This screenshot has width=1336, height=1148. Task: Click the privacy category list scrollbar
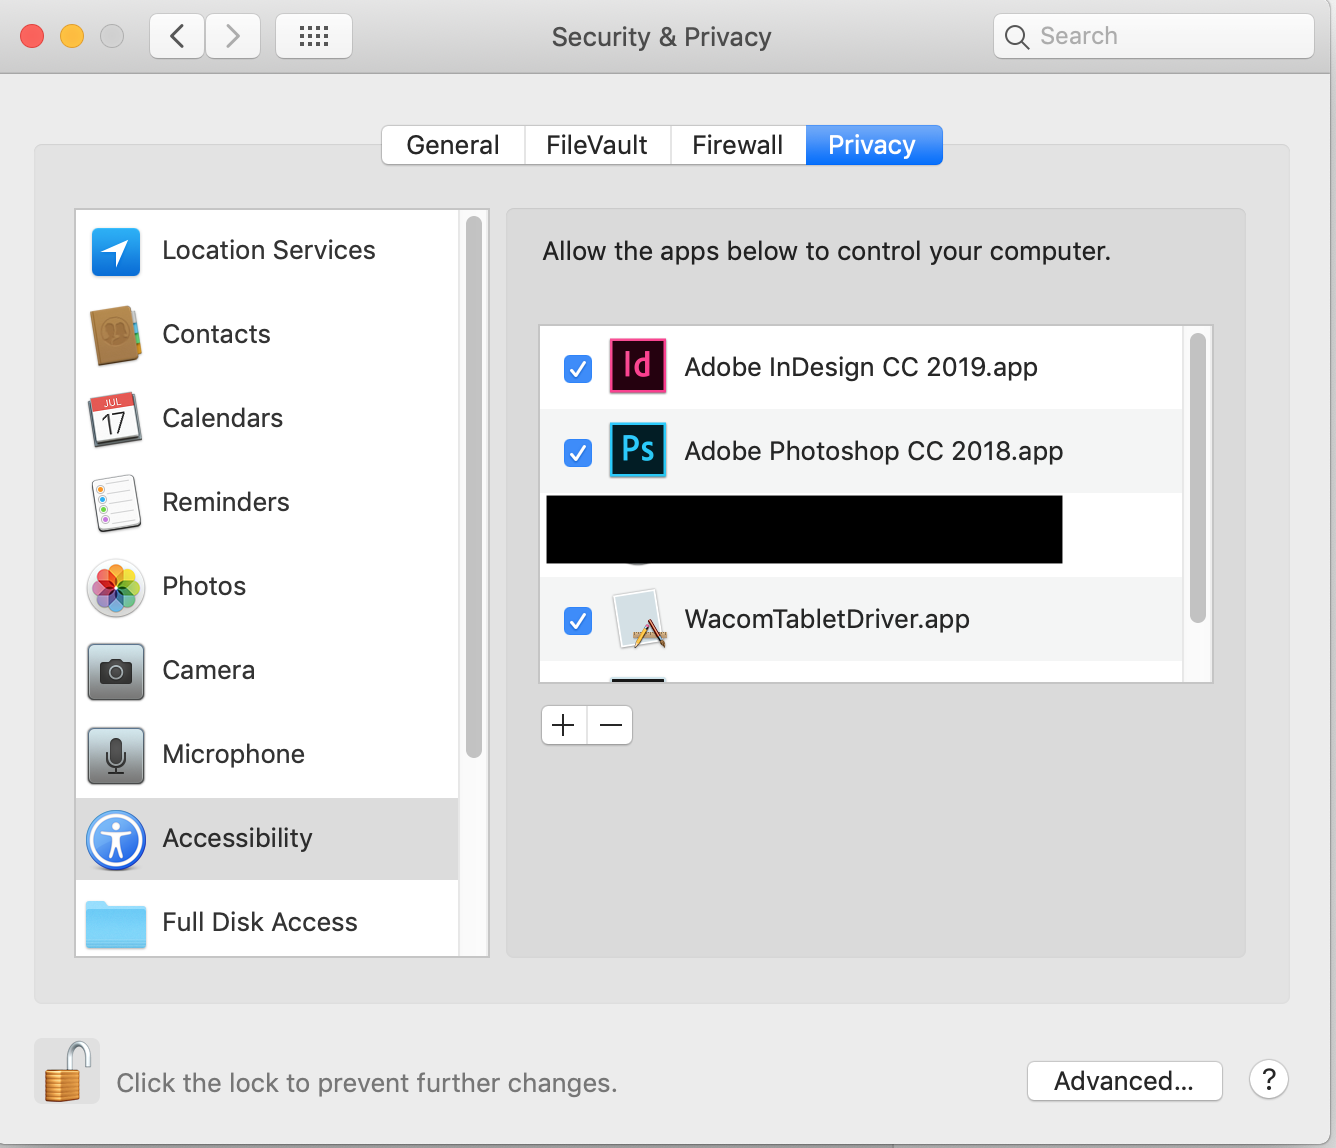(x=474, y=487)
